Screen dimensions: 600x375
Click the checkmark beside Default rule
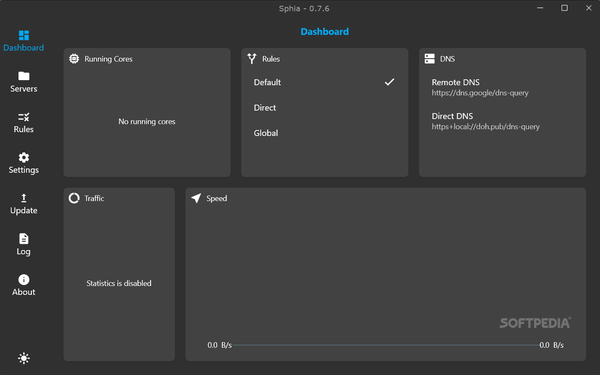coord(390,82)
